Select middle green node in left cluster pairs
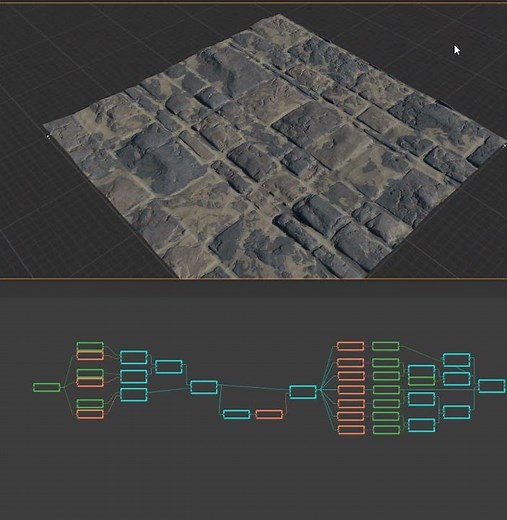This screenshot has width=507, height=520. (90, 373)
